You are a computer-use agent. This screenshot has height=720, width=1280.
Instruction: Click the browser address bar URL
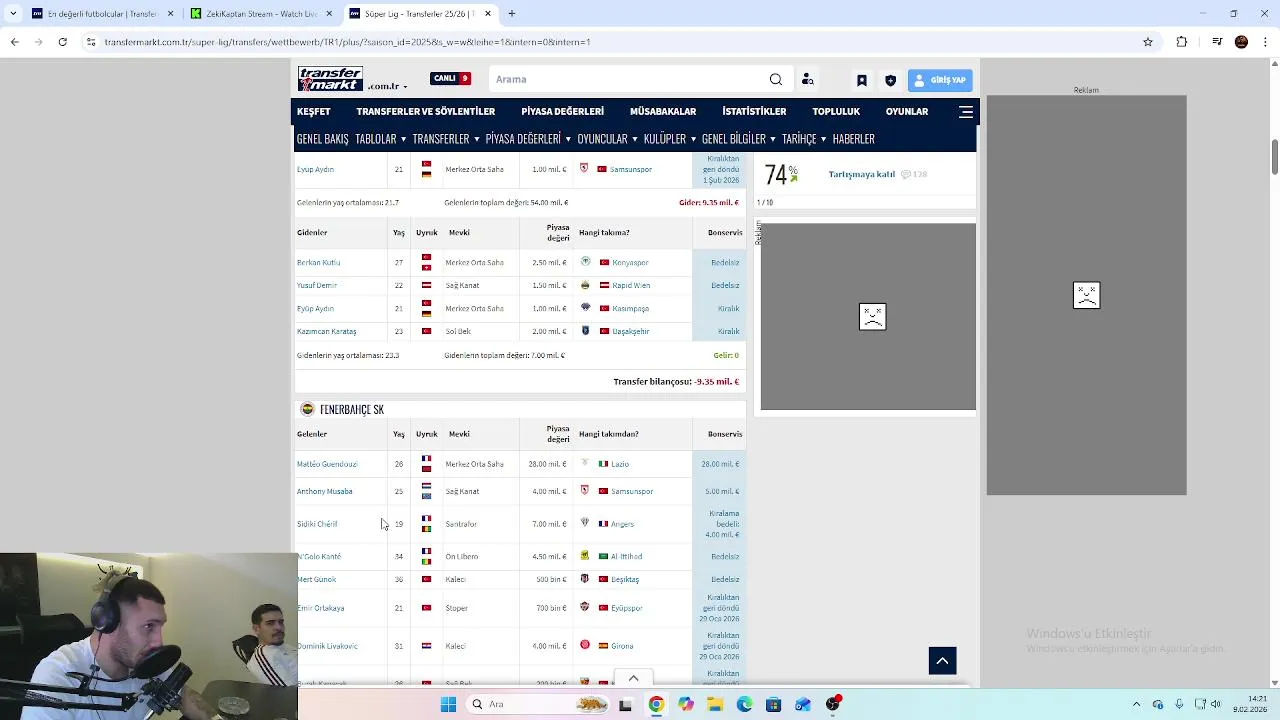tap(347, 42)
